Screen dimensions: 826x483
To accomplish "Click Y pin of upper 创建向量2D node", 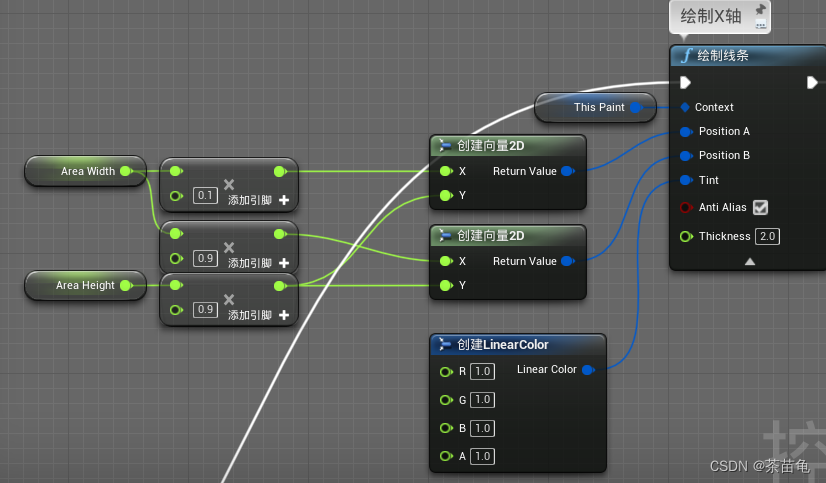I will (x=446, y=195).
